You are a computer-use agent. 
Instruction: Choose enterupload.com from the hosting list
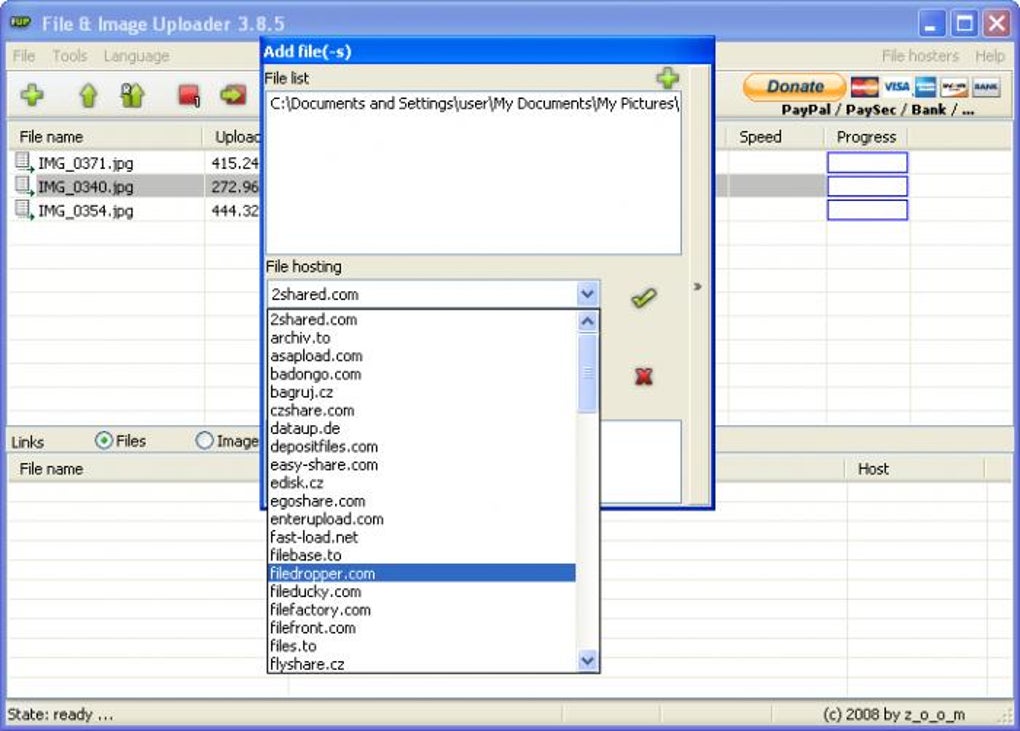click(422, 519)
